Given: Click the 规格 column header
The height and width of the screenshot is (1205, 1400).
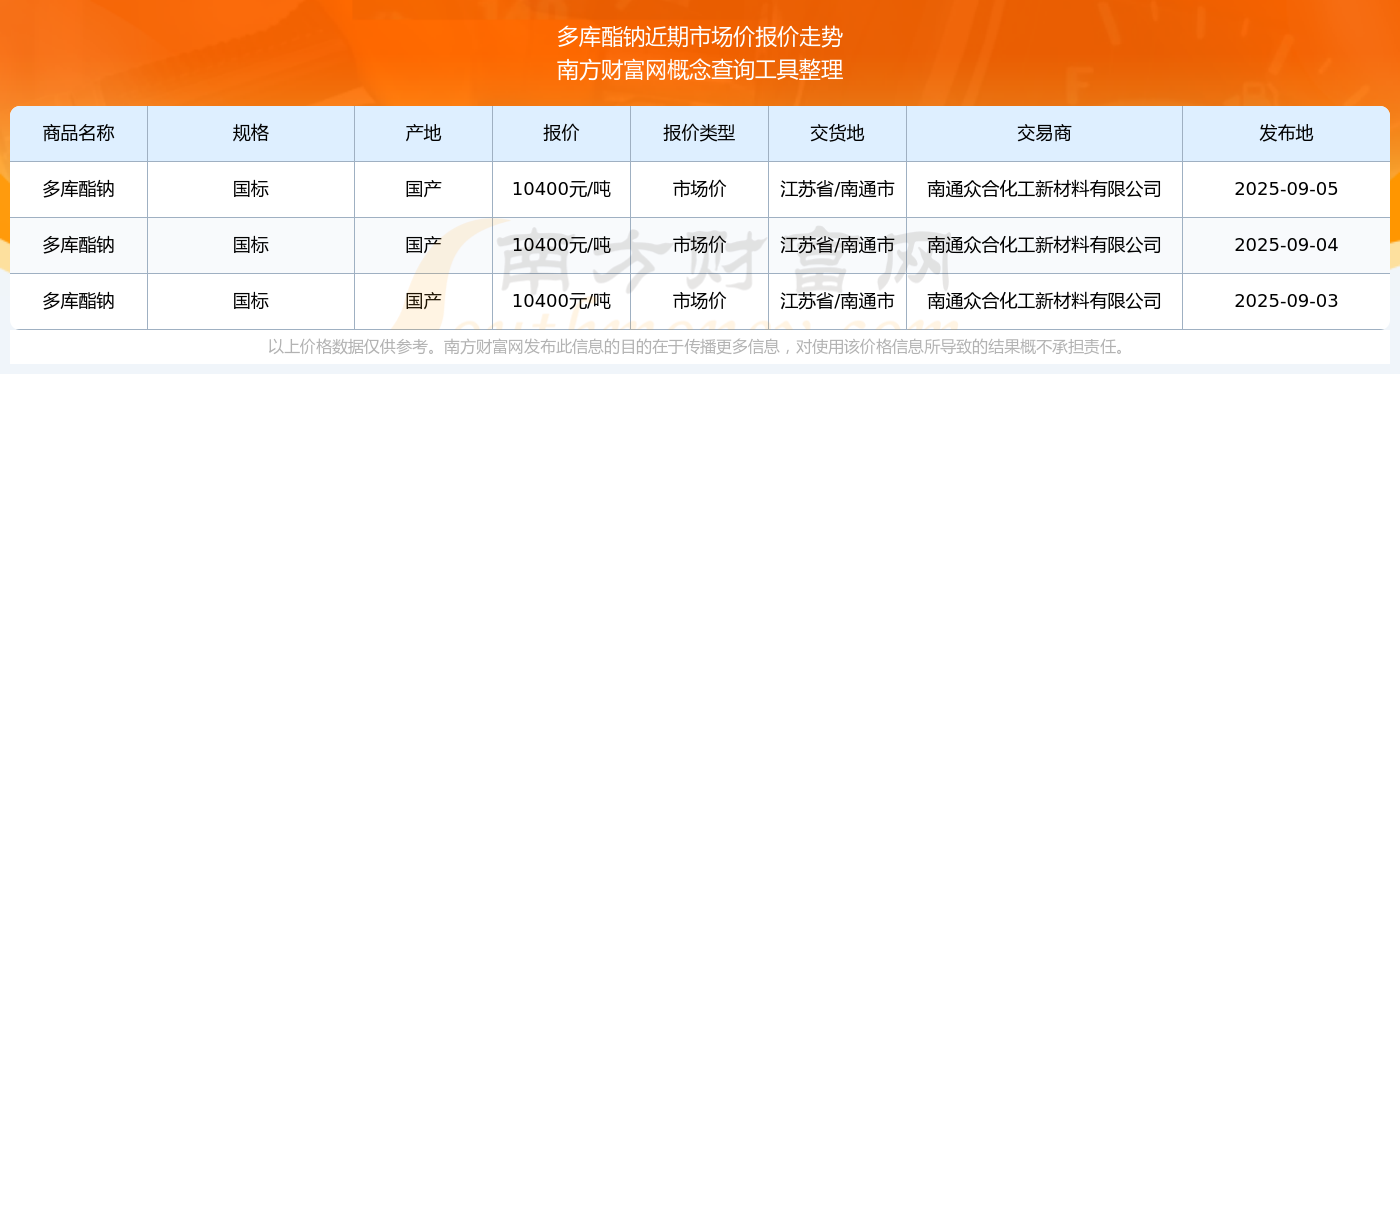Looking at the screenshot, I should tap(251, 134).
